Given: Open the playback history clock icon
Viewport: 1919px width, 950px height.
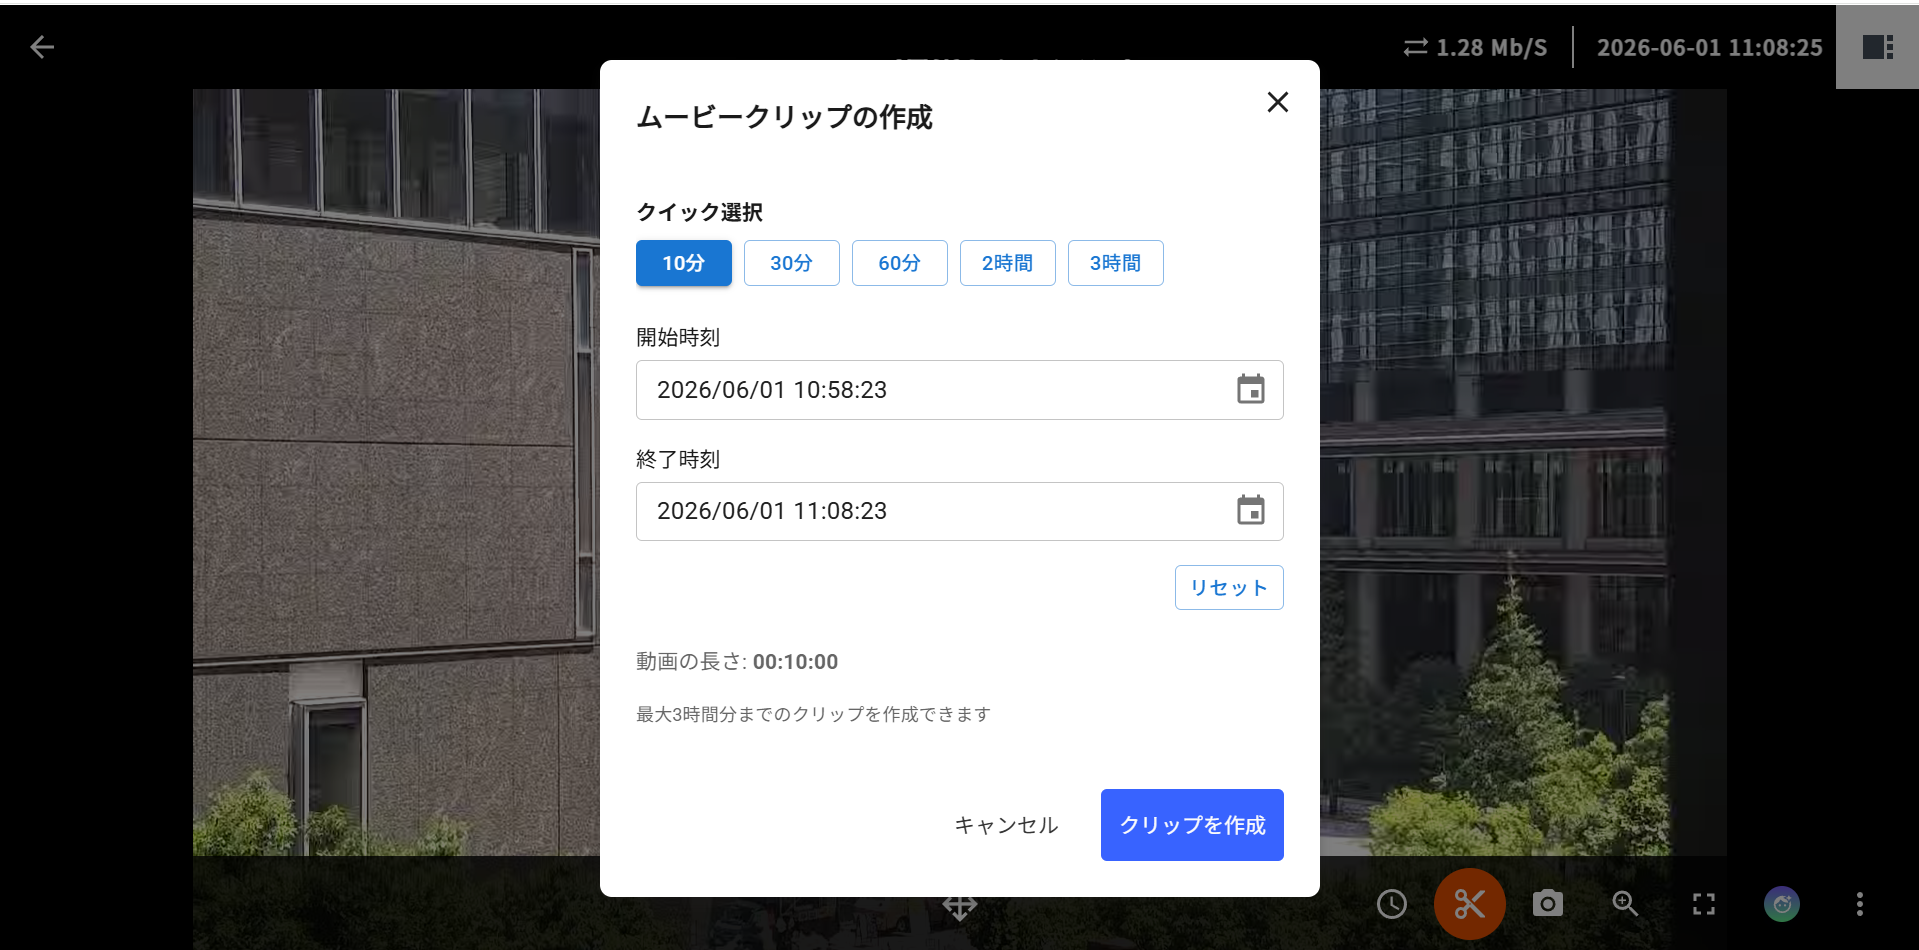Looking at the screenshot, I should (x=1391, y=904).
